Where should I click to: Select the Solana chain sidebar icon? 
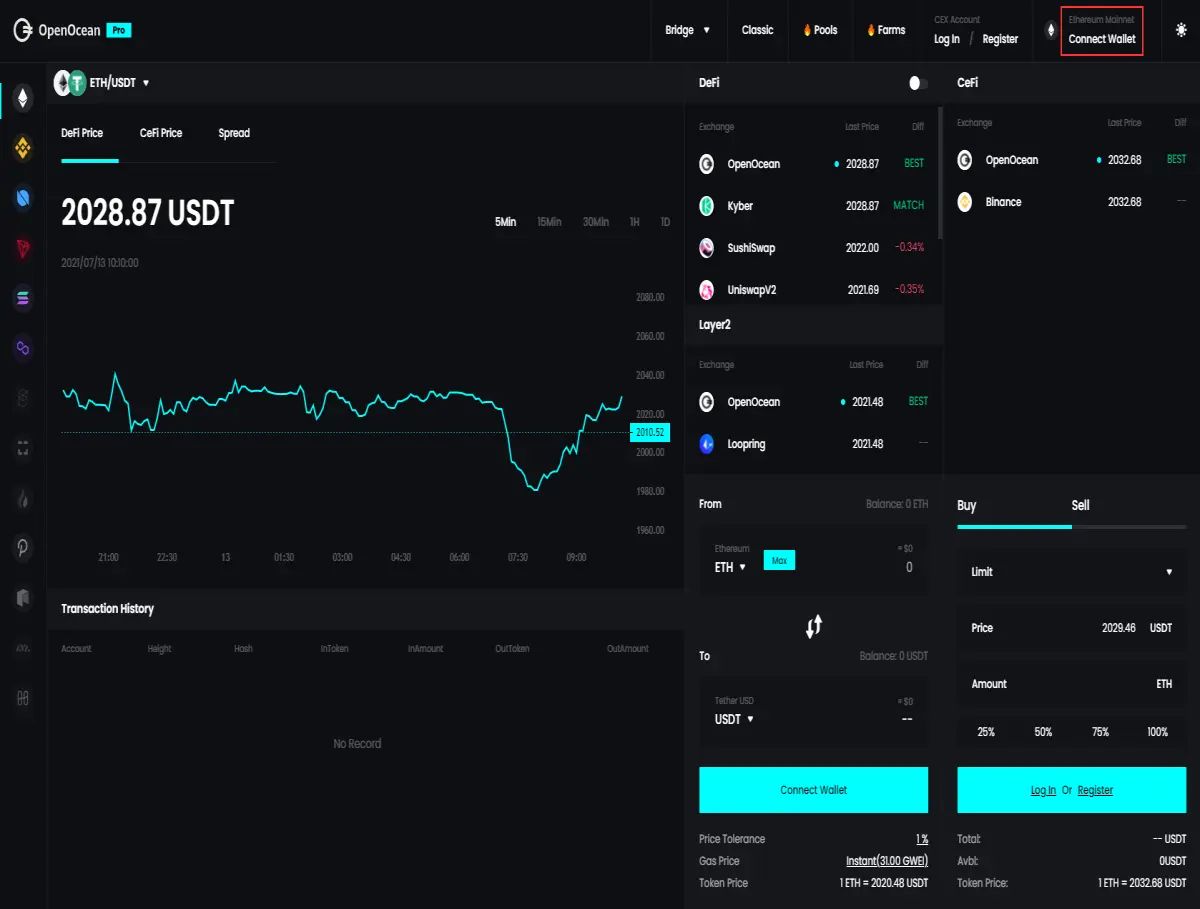[23, 298]
